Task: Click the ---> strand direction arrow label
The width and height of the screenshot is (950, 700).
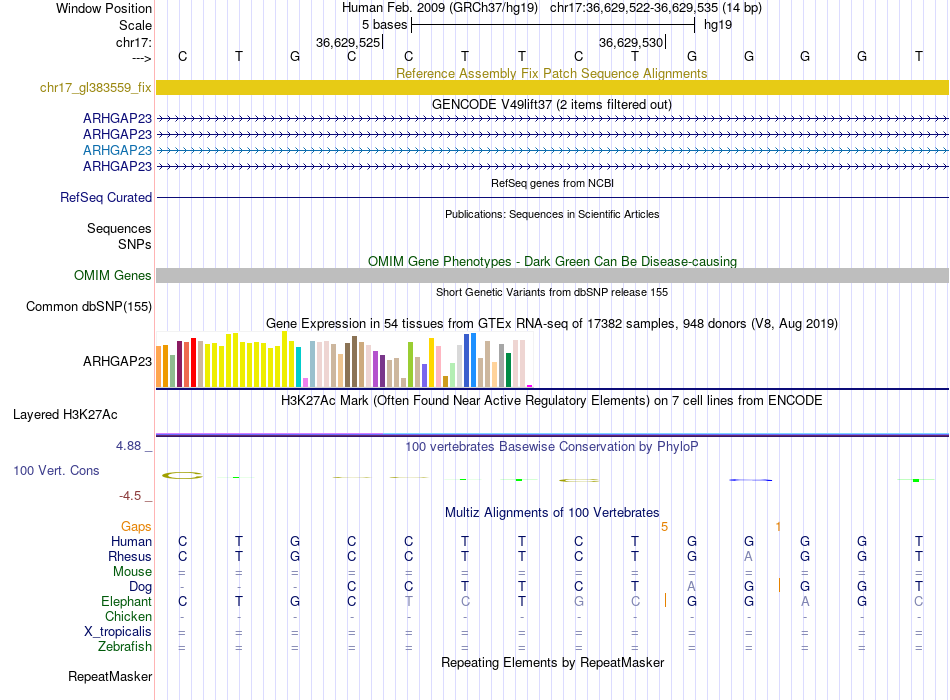Action: (x=142, y=58)
